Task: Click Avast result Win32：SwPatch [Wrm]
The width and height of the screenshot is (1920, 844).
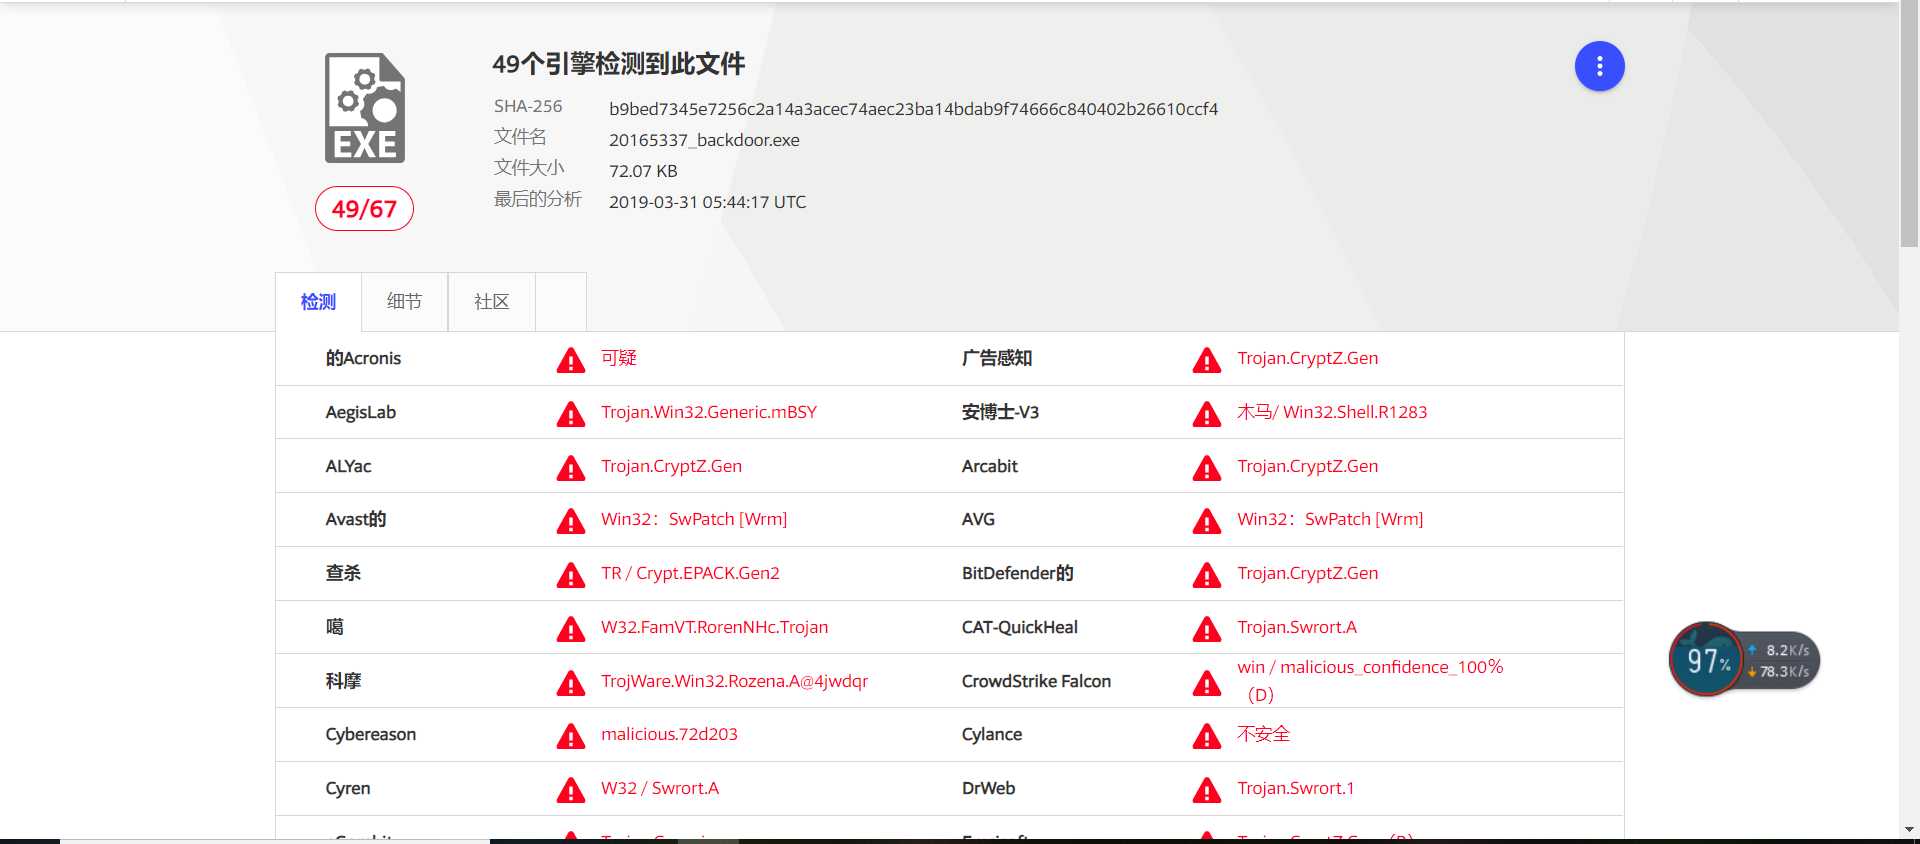Action: (x=694, y=519)
